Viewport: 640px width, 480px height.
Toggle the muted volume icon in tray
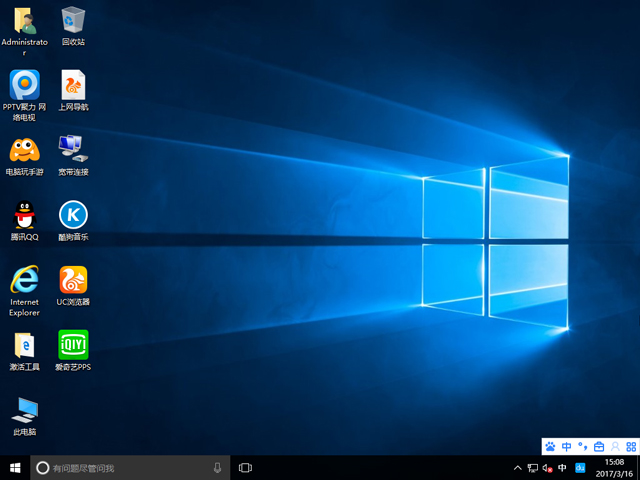pos(547,468)
